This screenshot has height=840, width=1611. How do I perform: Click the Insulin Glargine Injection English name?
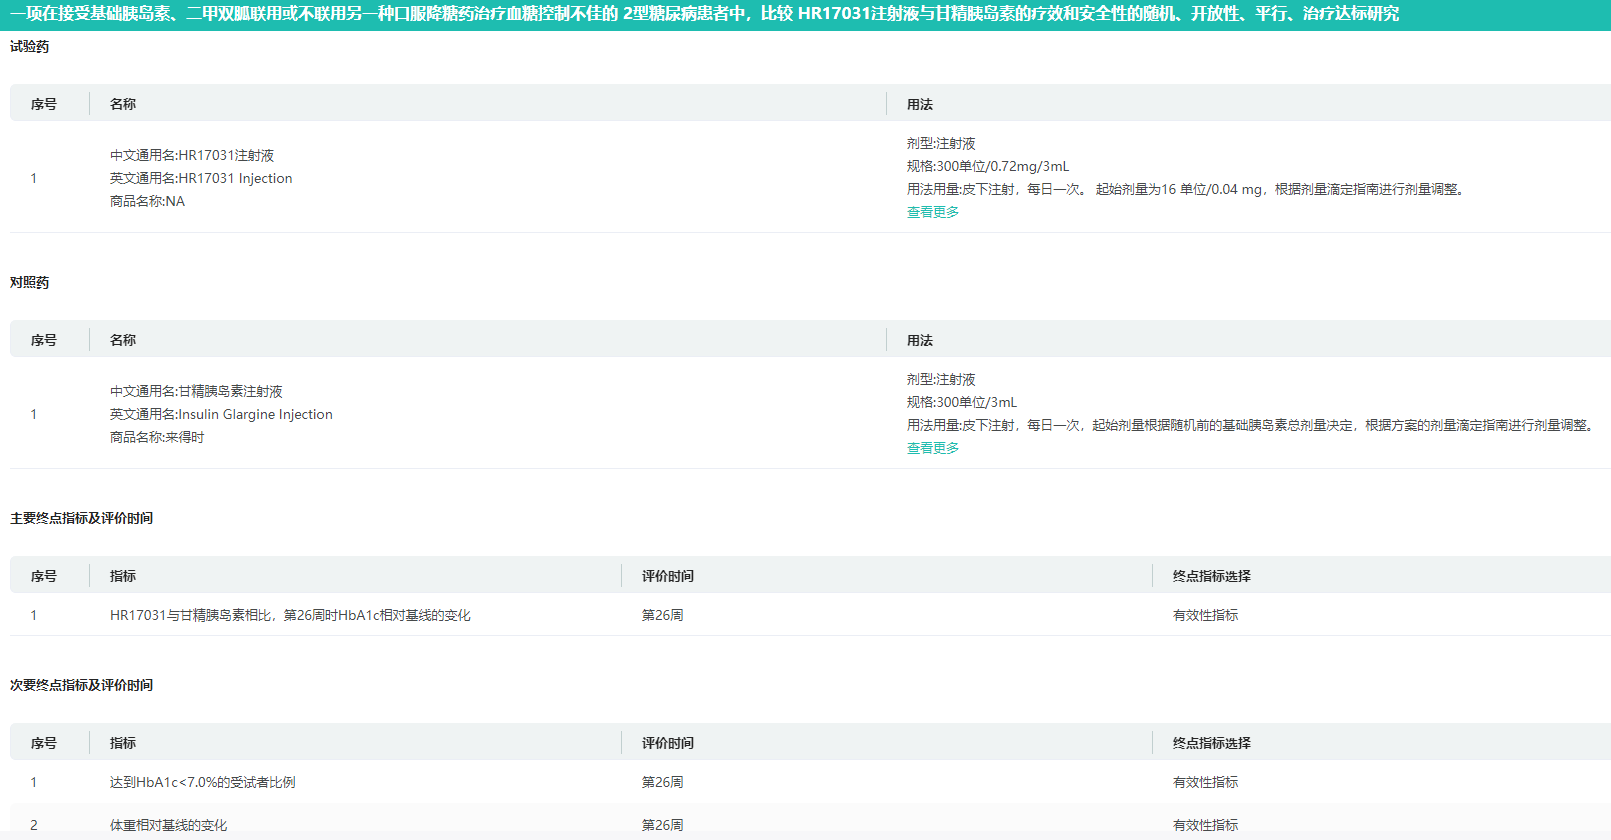pyautogui.click(x=221, y=414)
